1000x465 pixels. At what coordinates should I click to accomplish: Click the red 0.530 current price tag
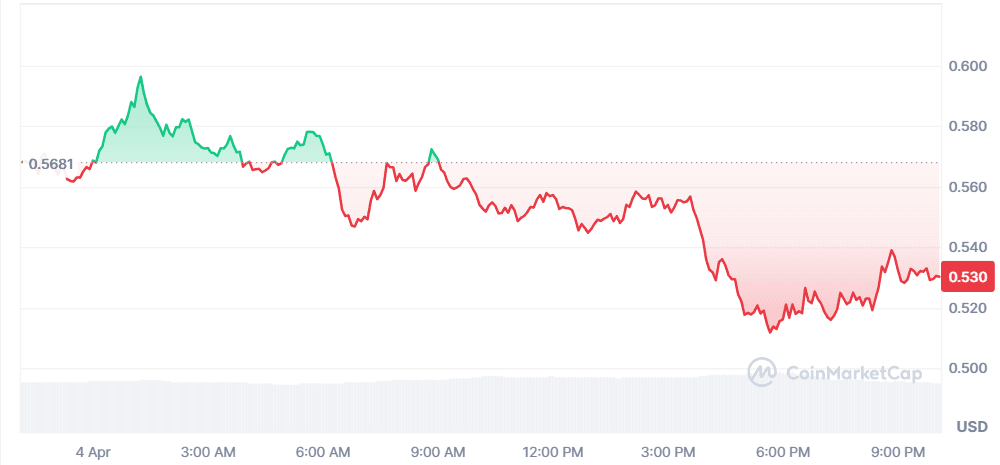click(967, 277)
